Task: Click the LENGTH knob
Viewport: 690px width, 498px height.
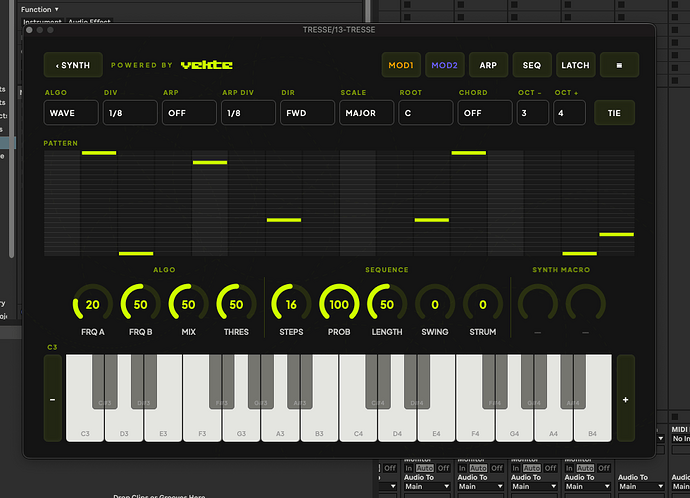Action: click(x=387, y=304)
